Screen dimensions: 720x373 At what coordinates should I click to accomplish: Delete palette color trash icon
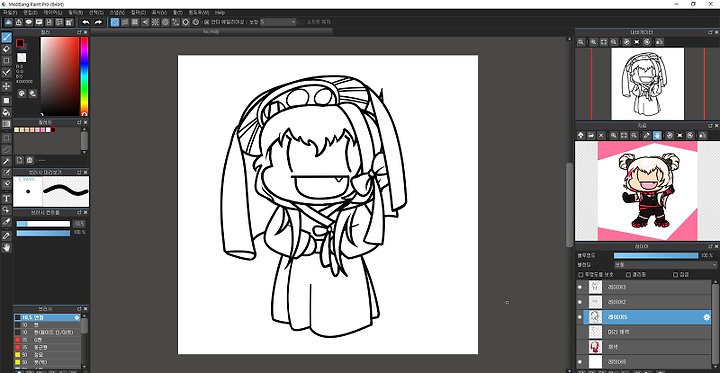(x=30, y=160)
